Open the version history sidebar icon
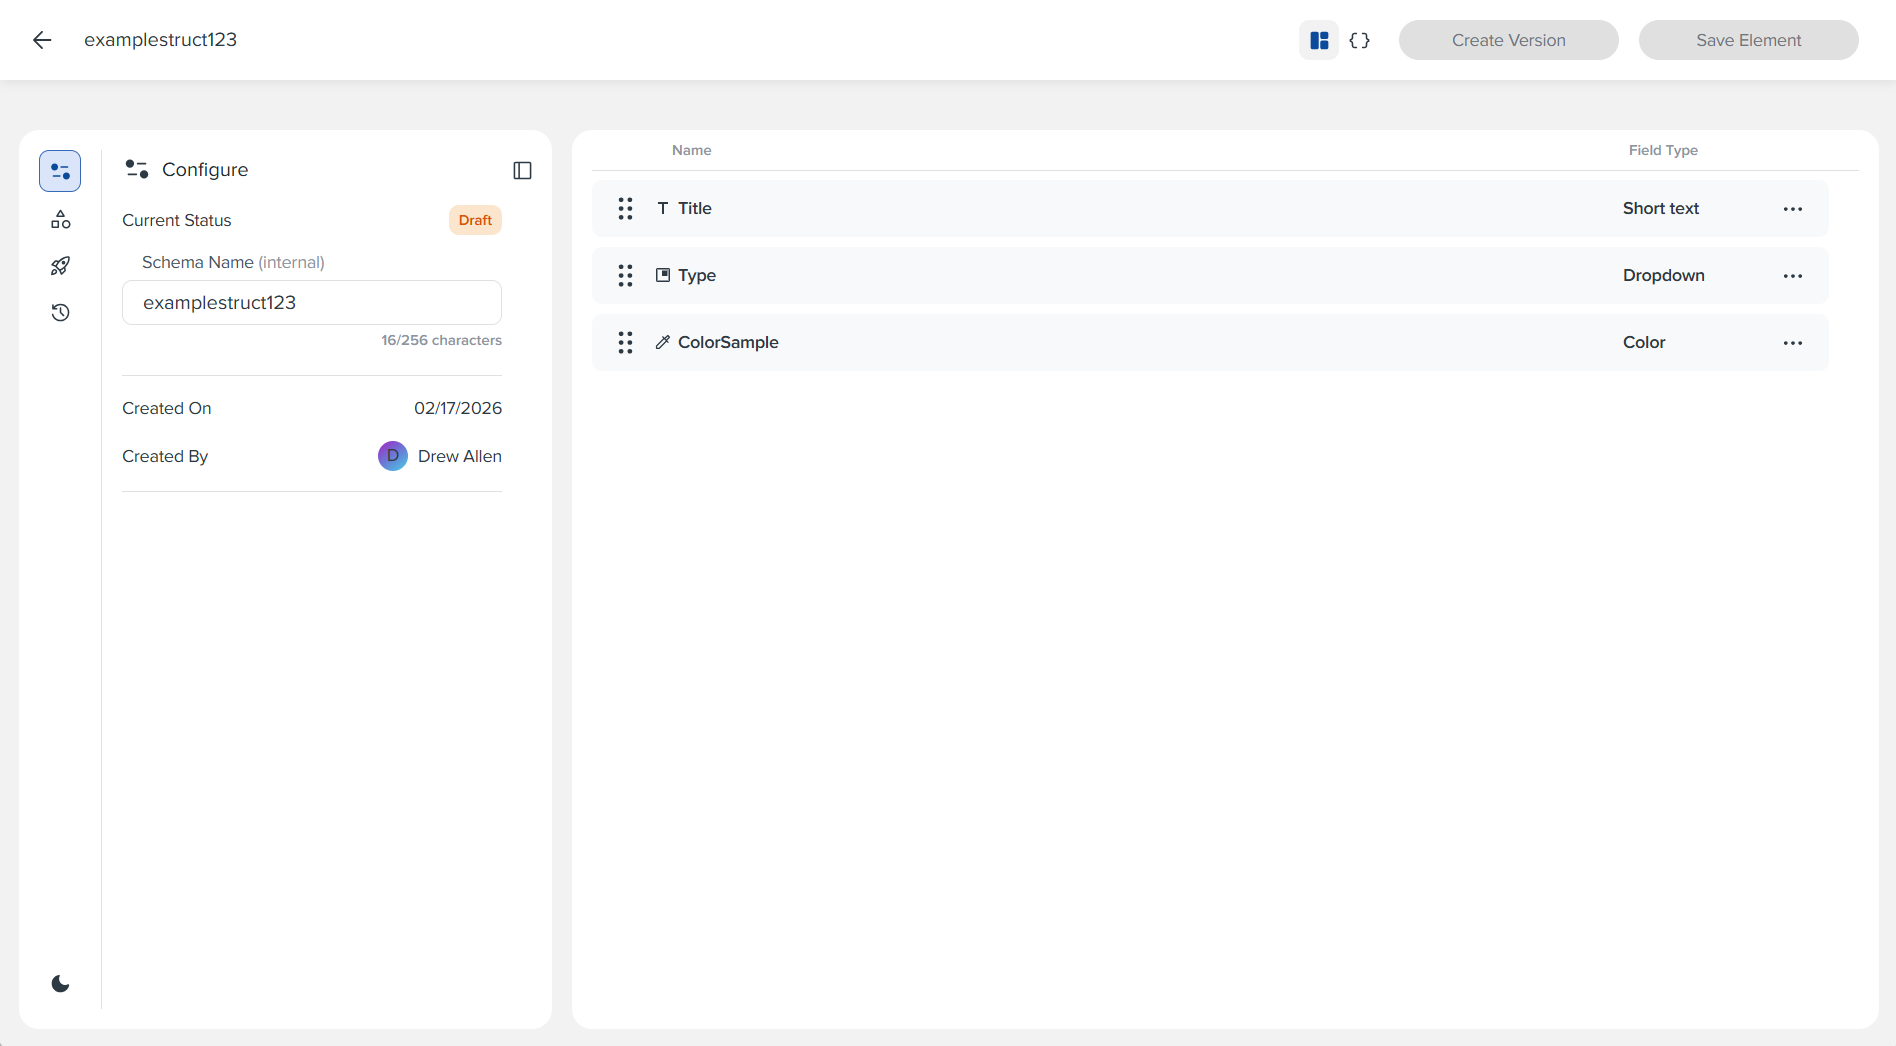Viewport: 1896px width, 1046px height. [60, 313]
